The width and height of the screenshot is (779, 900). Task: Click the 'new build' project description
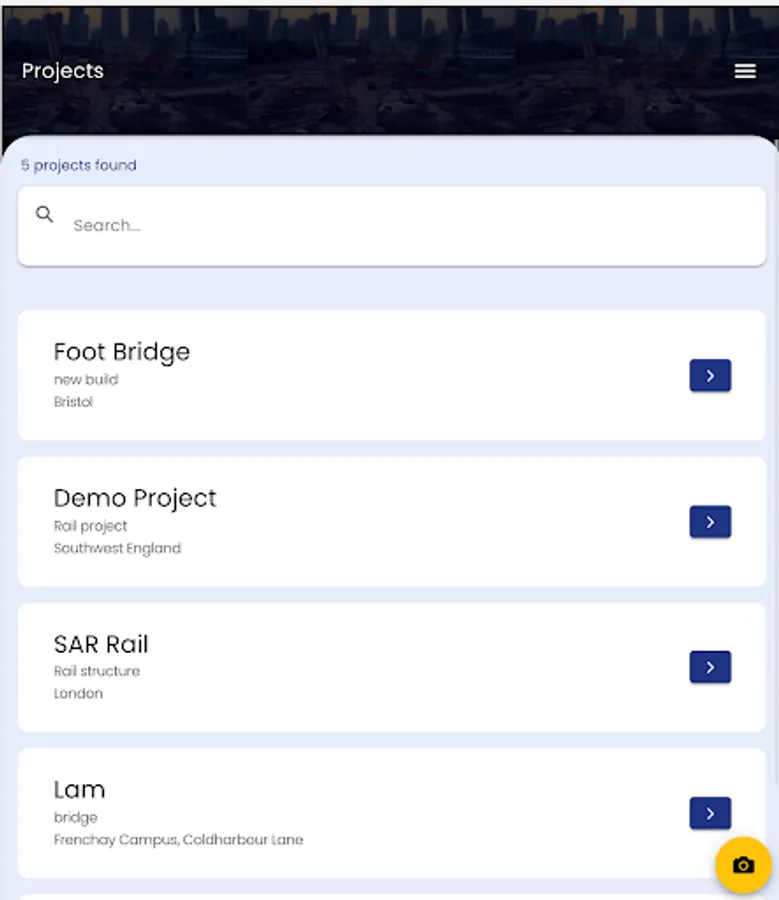86,380
